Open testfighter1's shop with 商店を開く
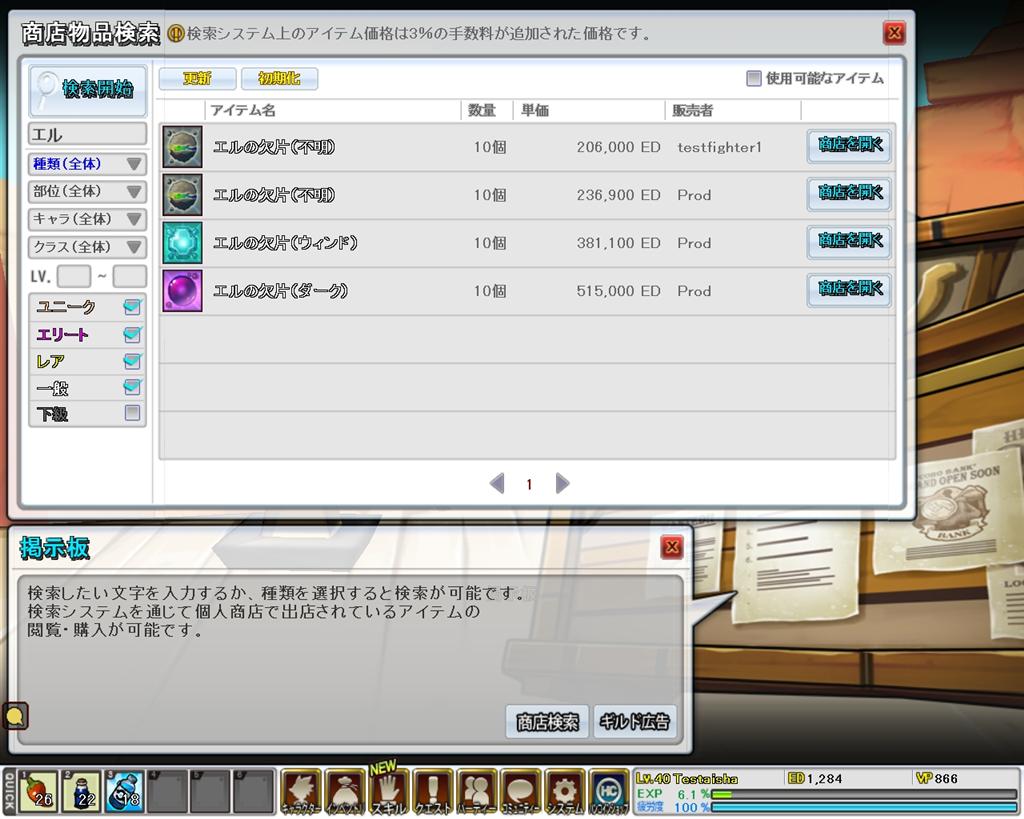Image resolution: width=1024 pixels, height=819 pixels. [x=849, y=144]
